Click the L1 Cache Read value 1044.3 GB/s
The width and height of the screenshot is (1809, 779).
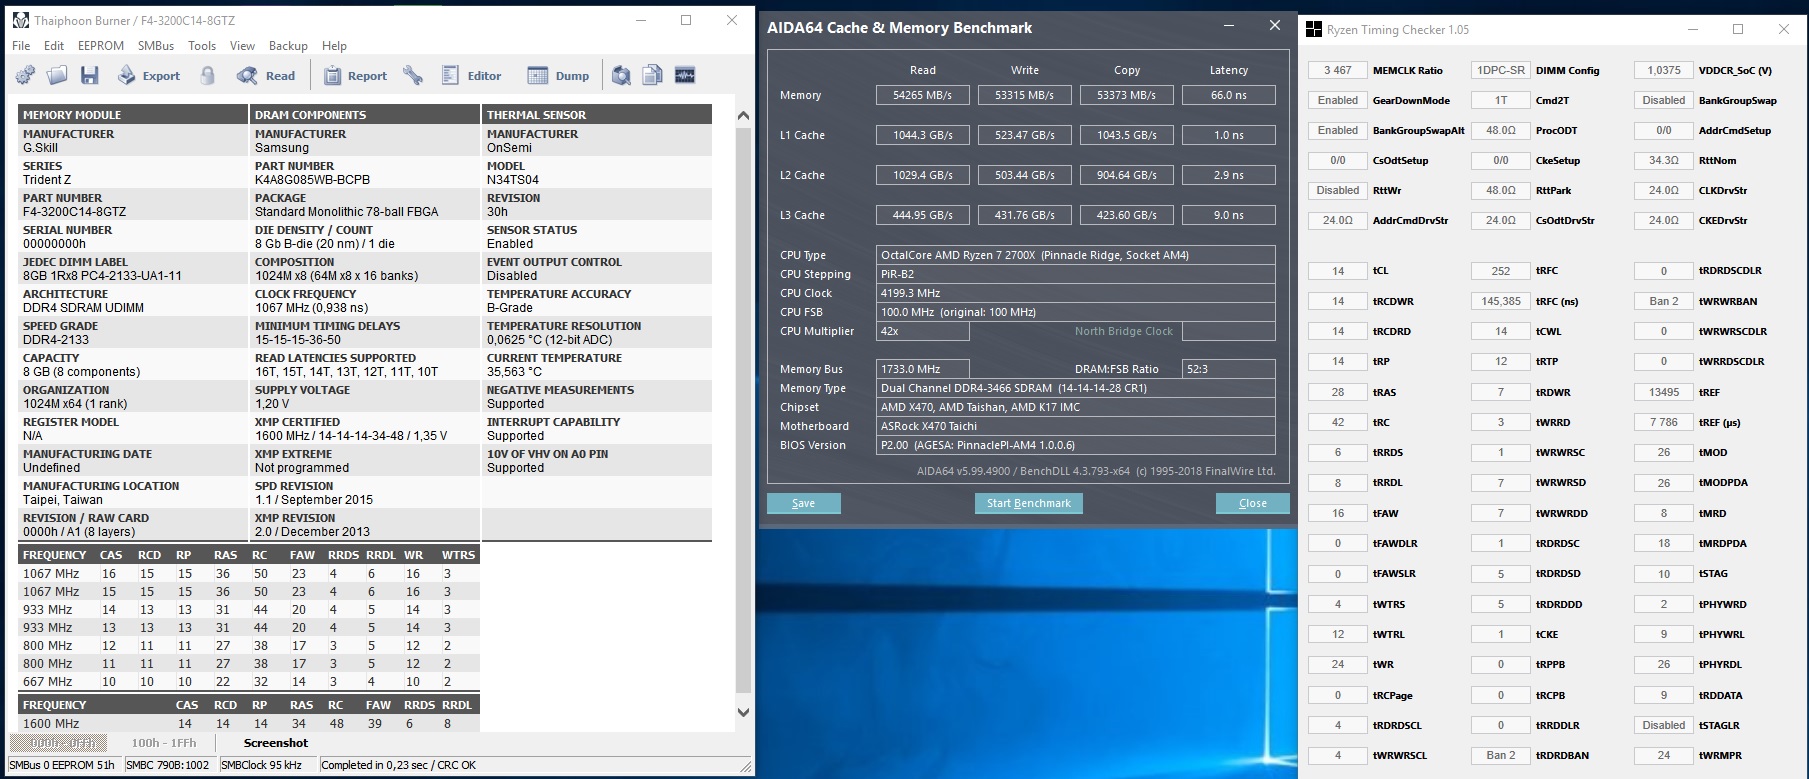[x=923, y=135]
